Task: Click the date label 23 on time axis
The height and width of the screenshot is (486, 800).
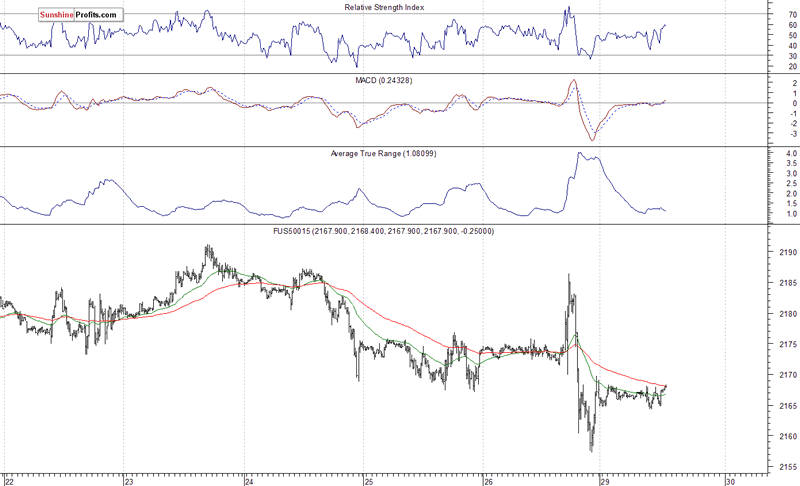Action: pyautogui.click(x=129, y=481)
